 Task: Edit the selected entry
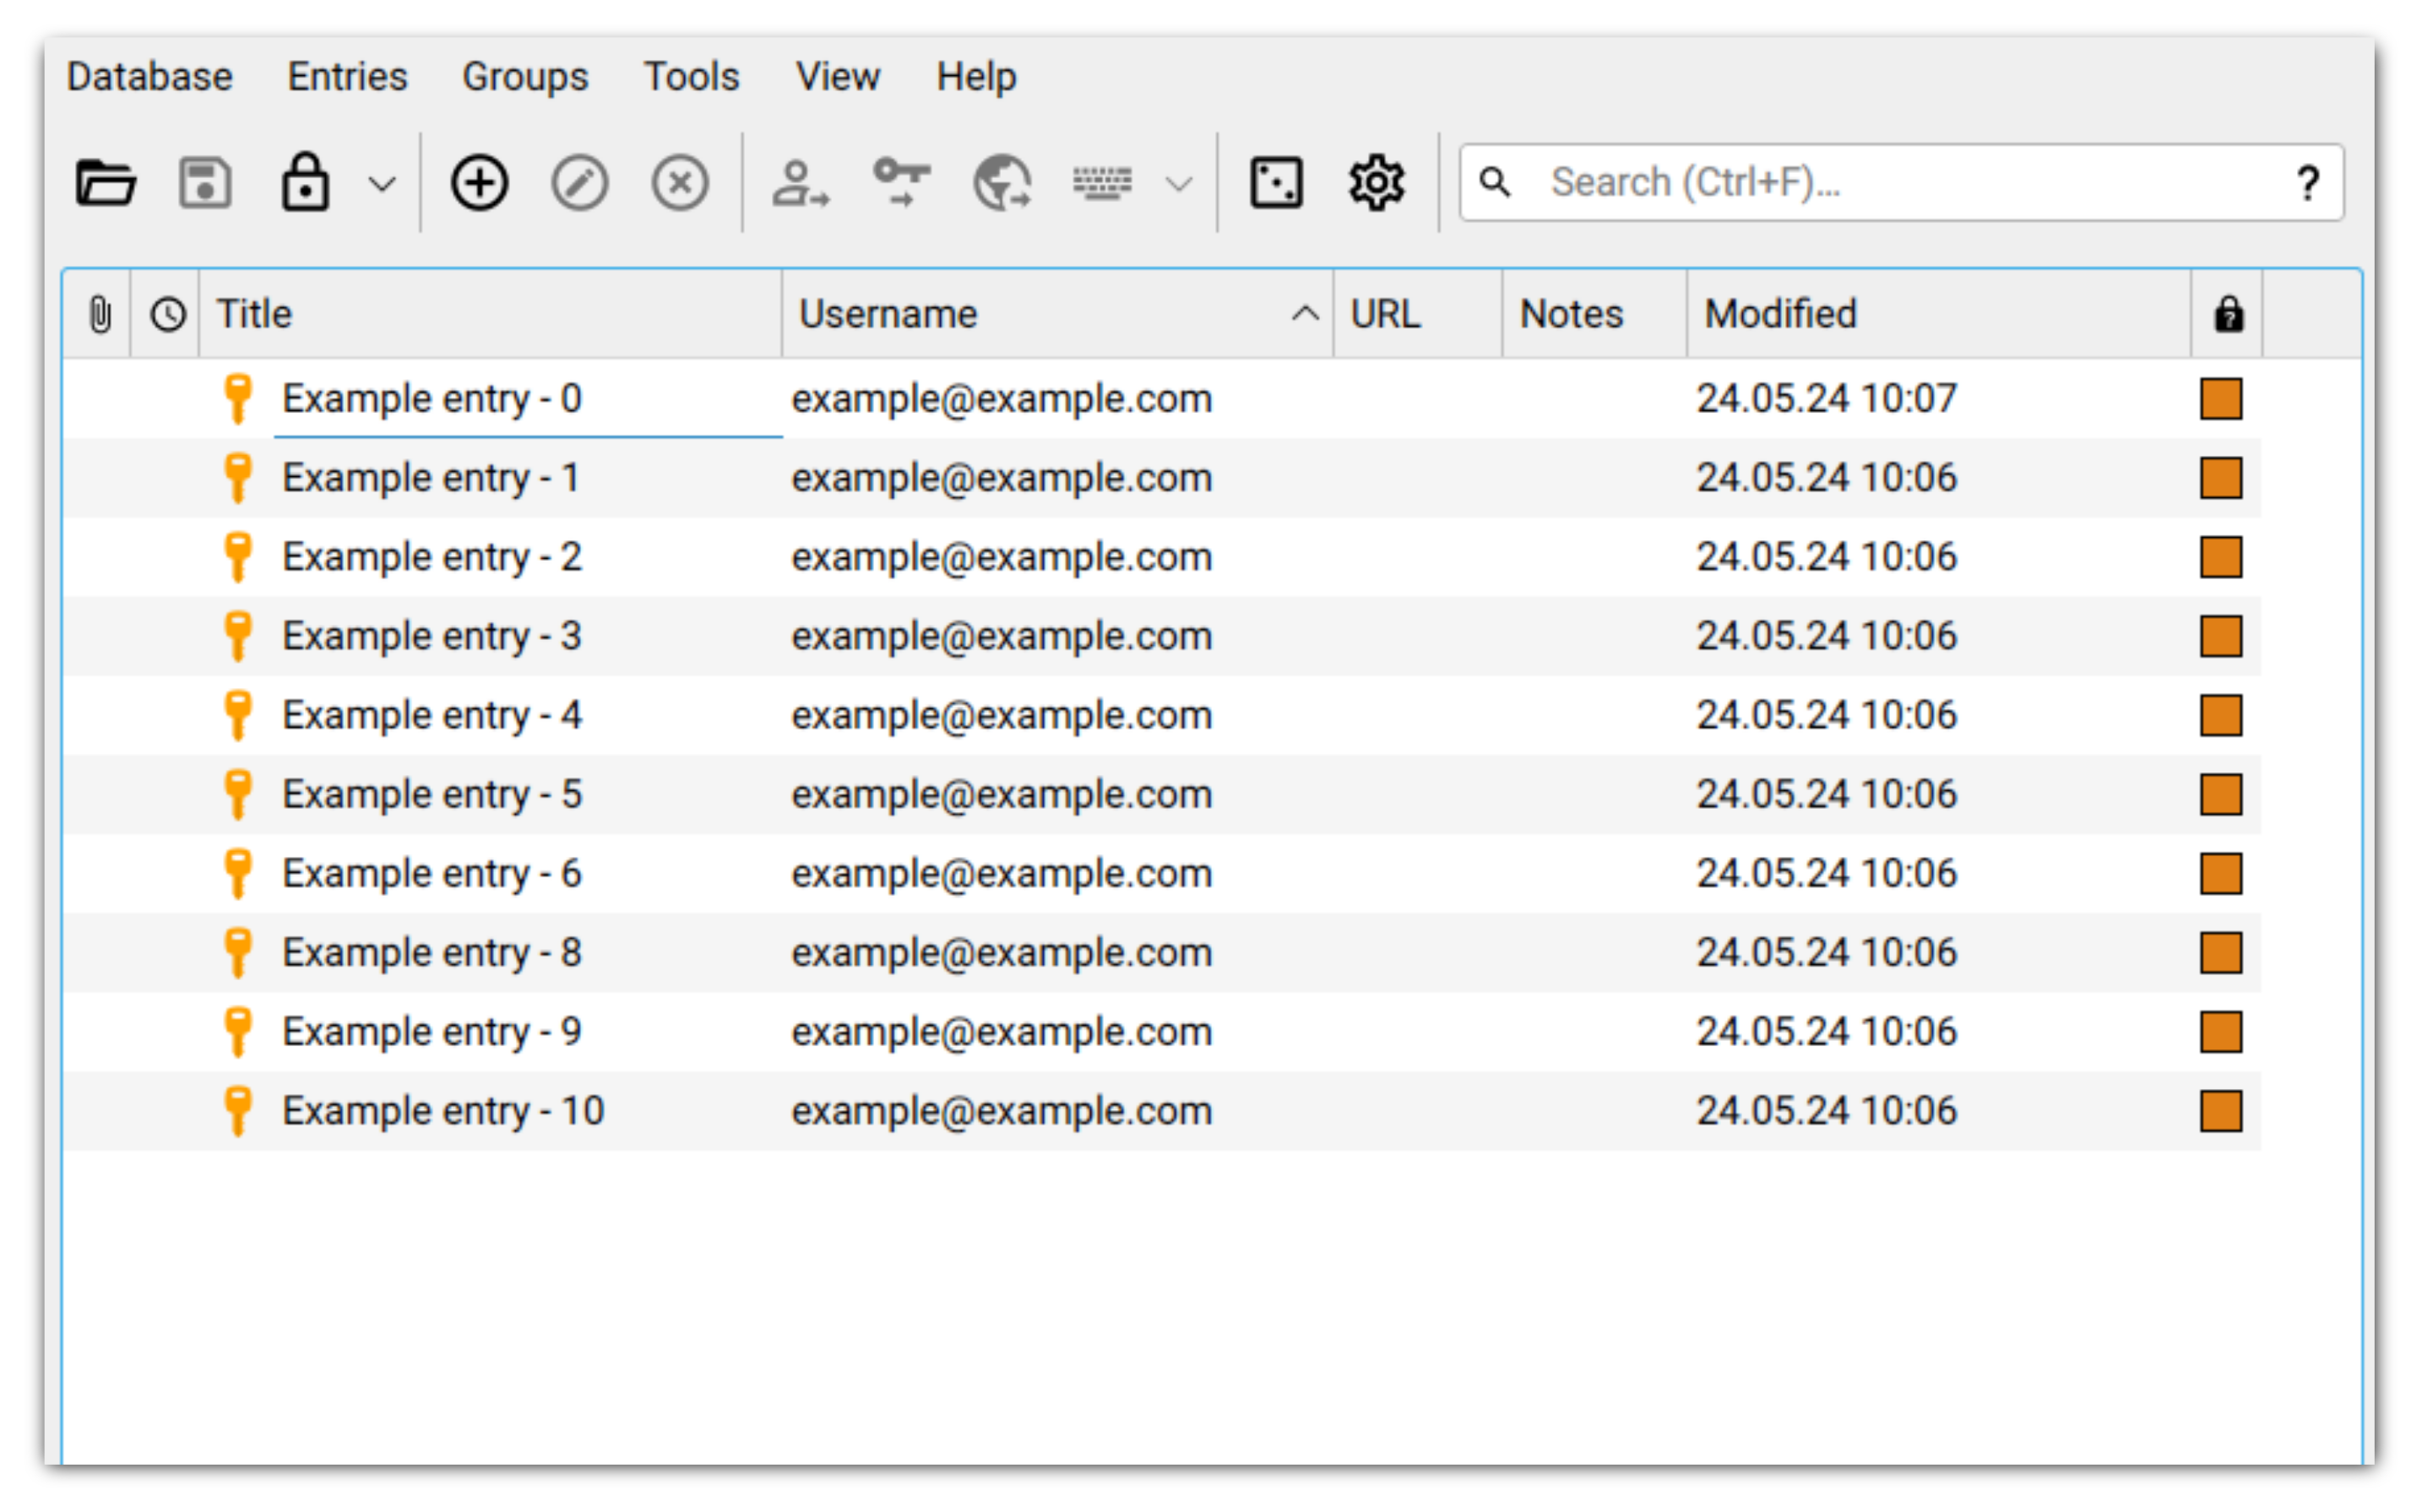579,182
